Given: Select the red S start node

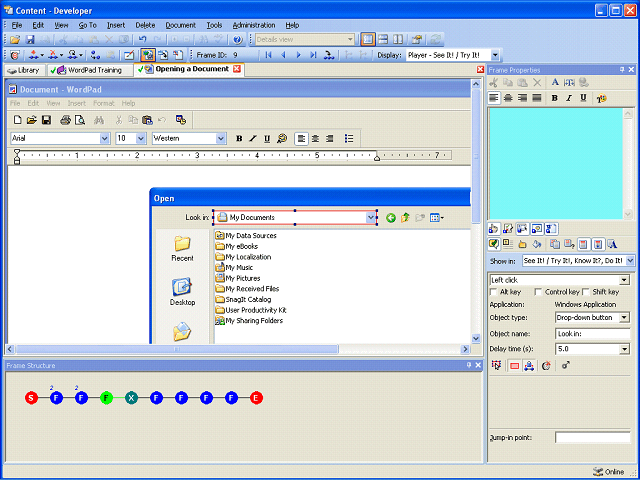Looking at the screenshot, I should point(31,398).
